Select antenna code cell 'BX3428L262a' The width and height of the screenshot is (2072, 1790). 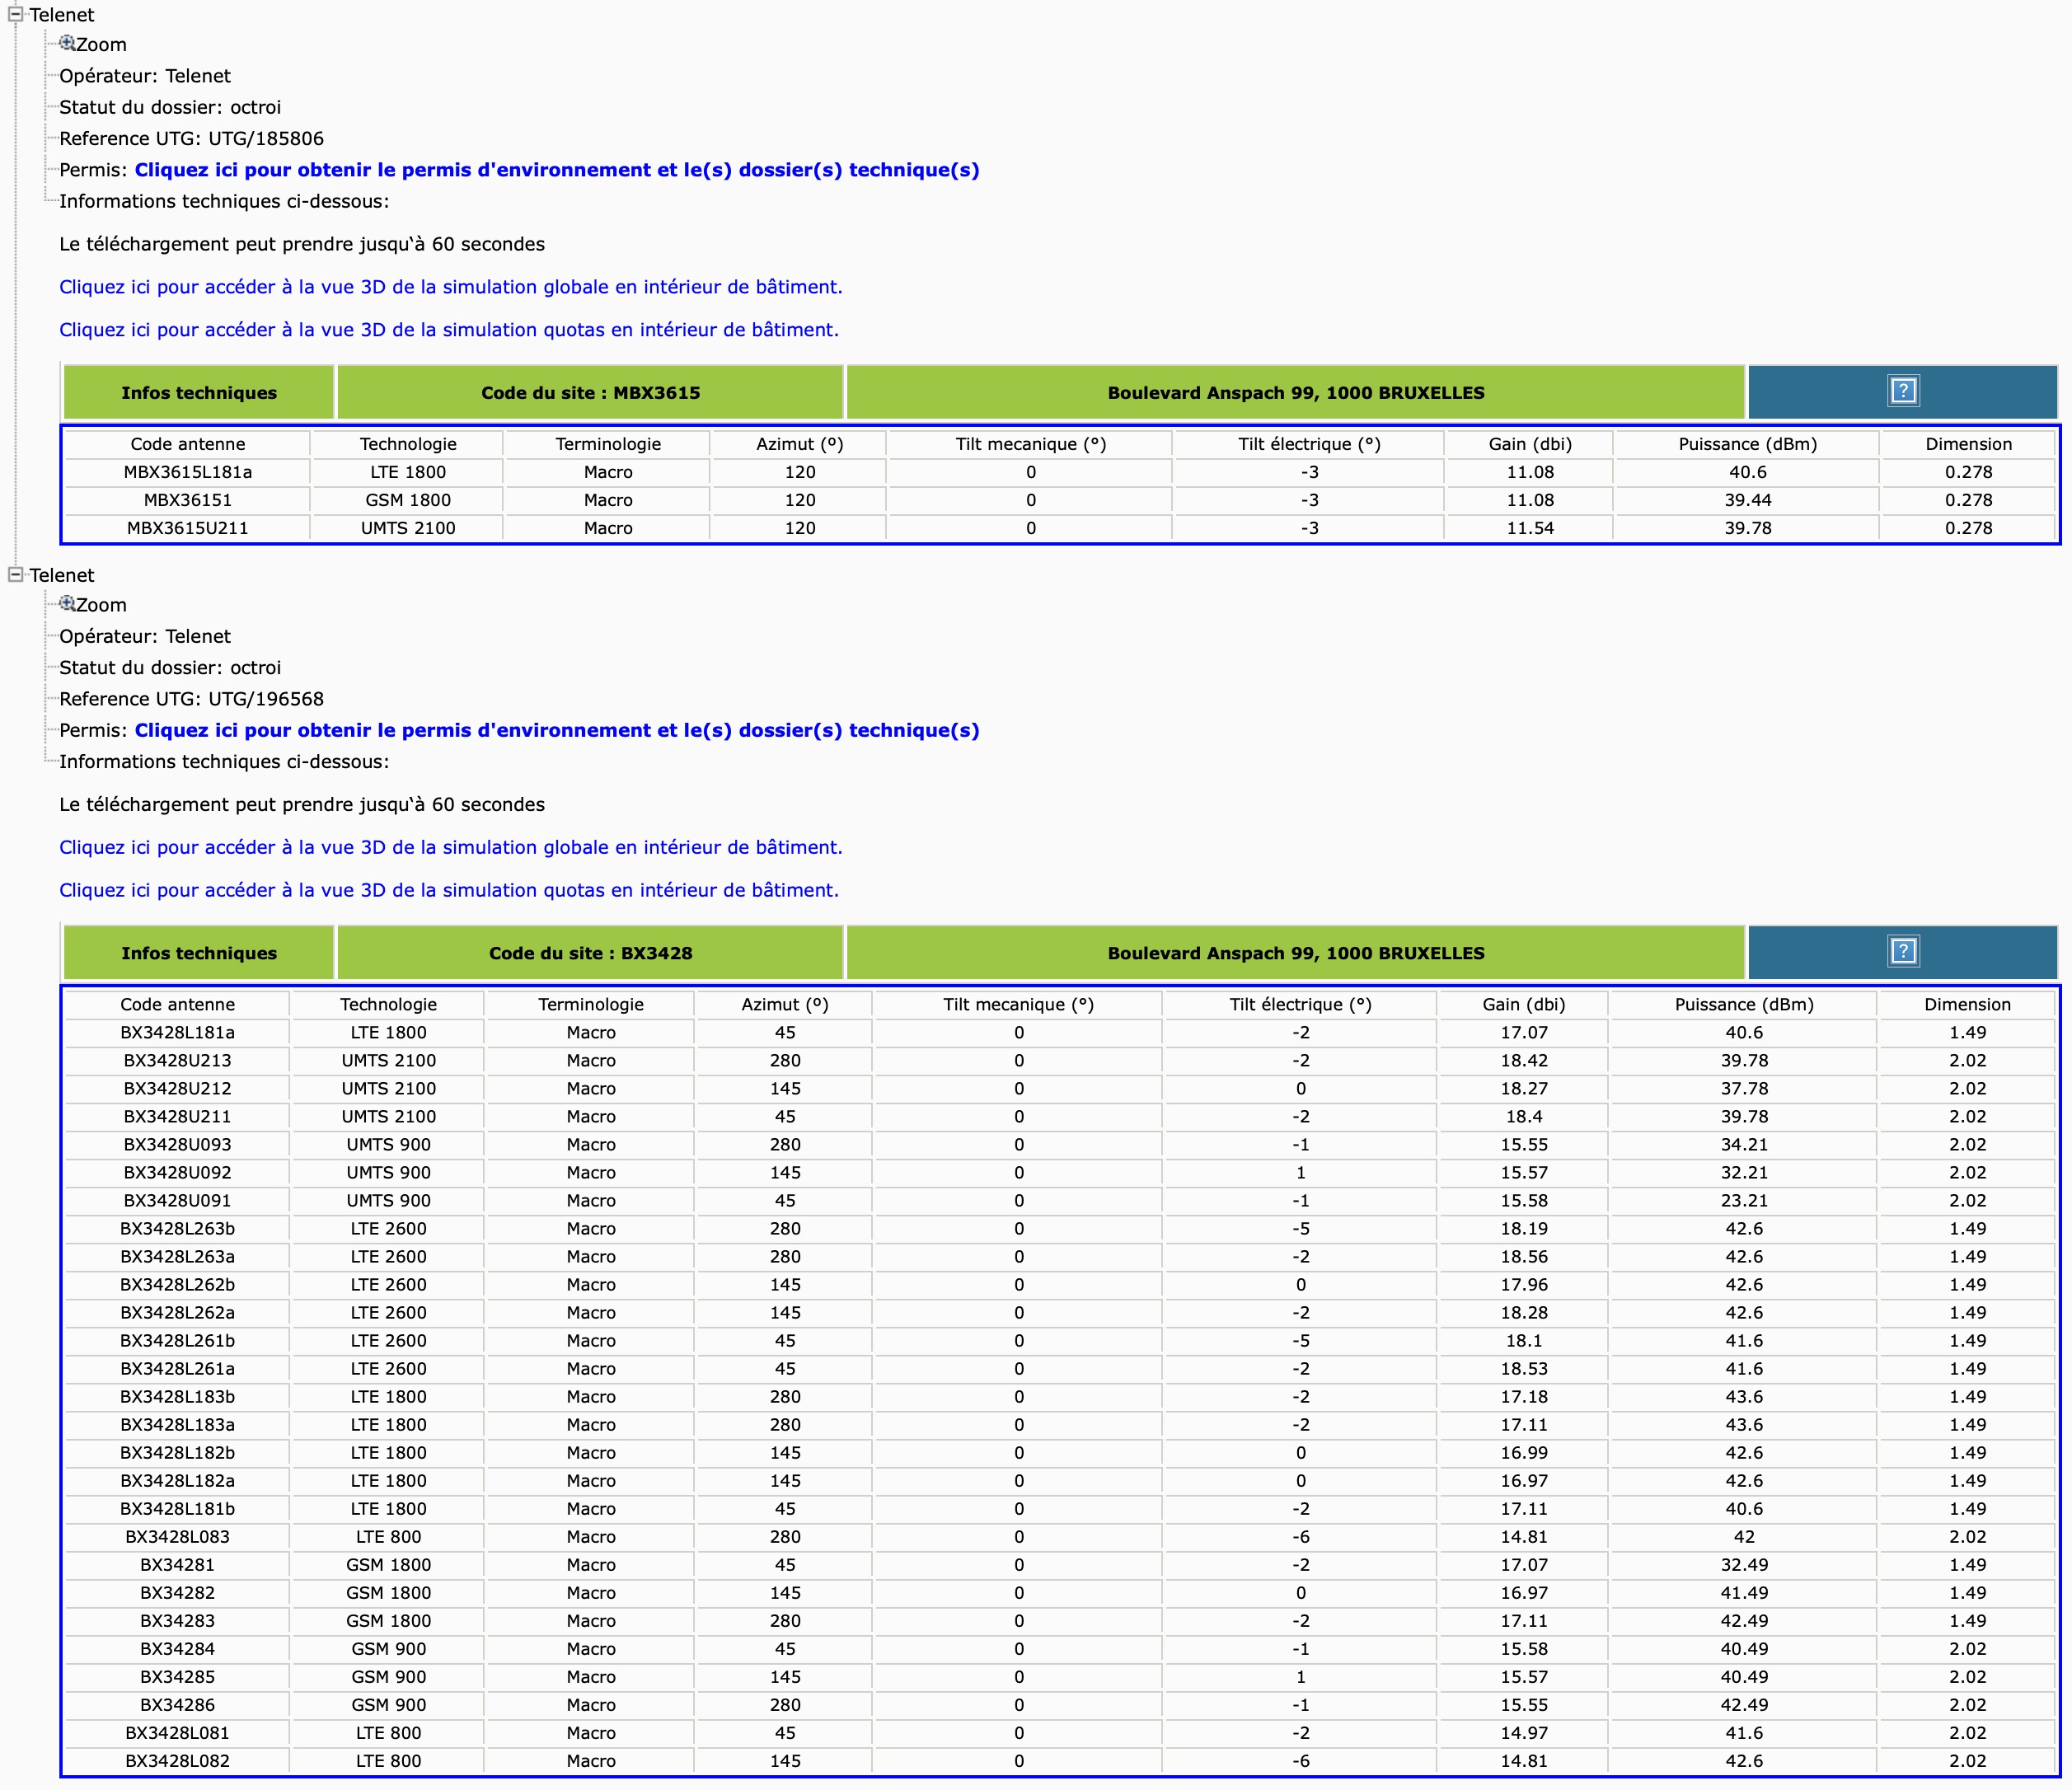pos(177,1312)
